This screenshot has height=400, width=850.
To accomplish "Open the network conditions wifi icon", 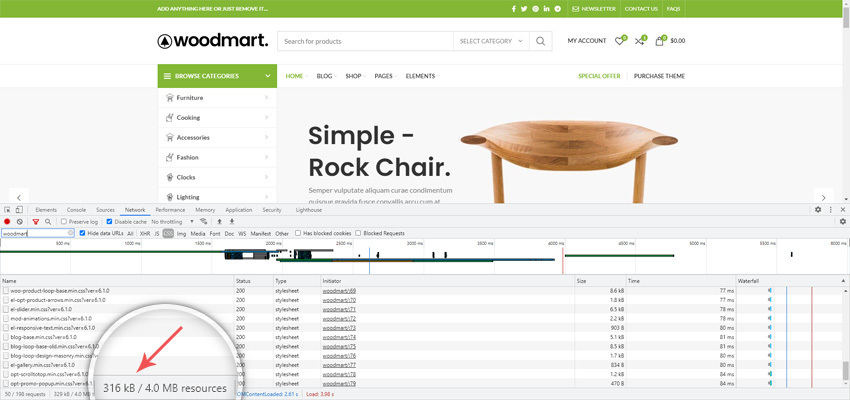I will 204,222.
